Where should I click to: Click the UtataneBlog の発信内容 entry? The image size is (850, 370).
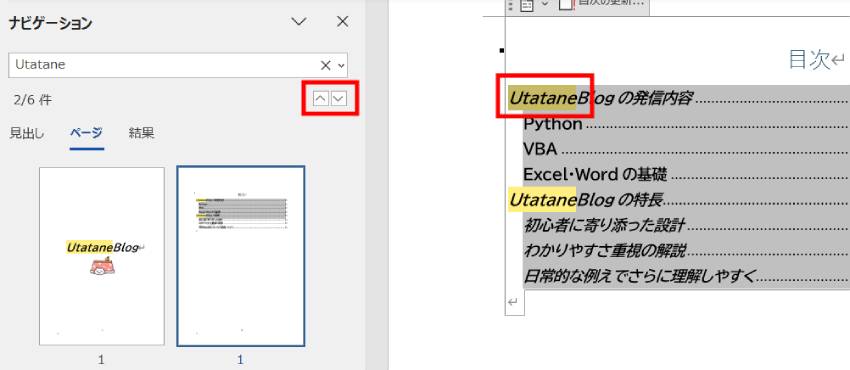[x=600, y=98]
